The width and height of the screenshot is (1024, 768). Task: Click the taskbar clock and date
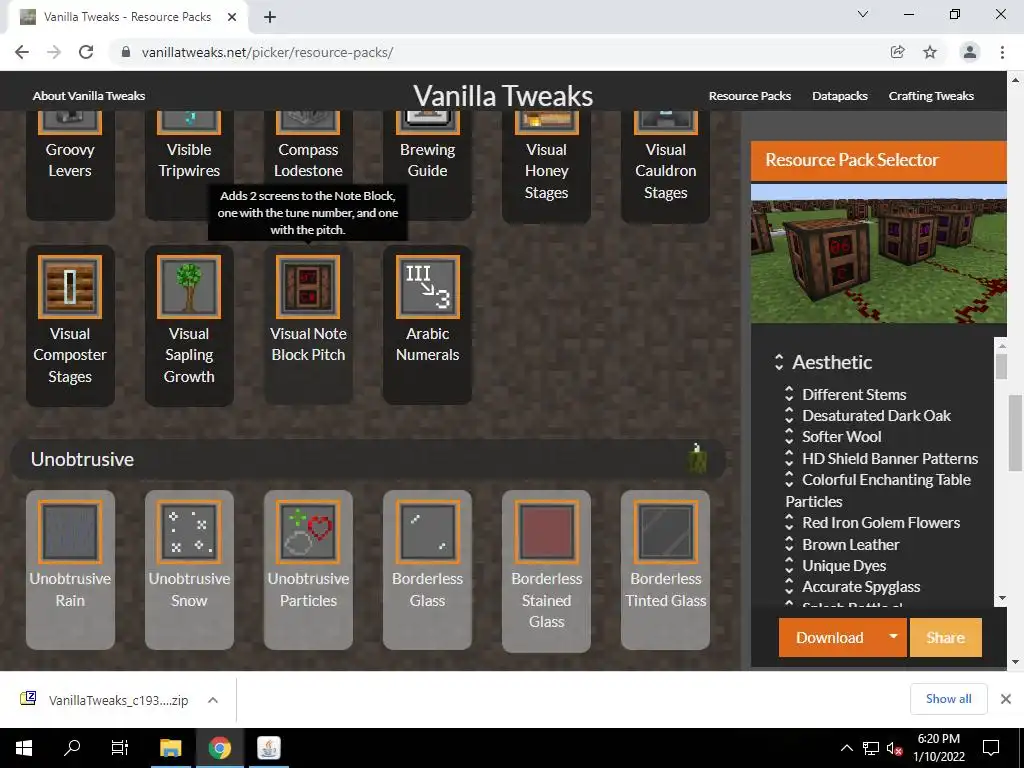tap(938, 748)
